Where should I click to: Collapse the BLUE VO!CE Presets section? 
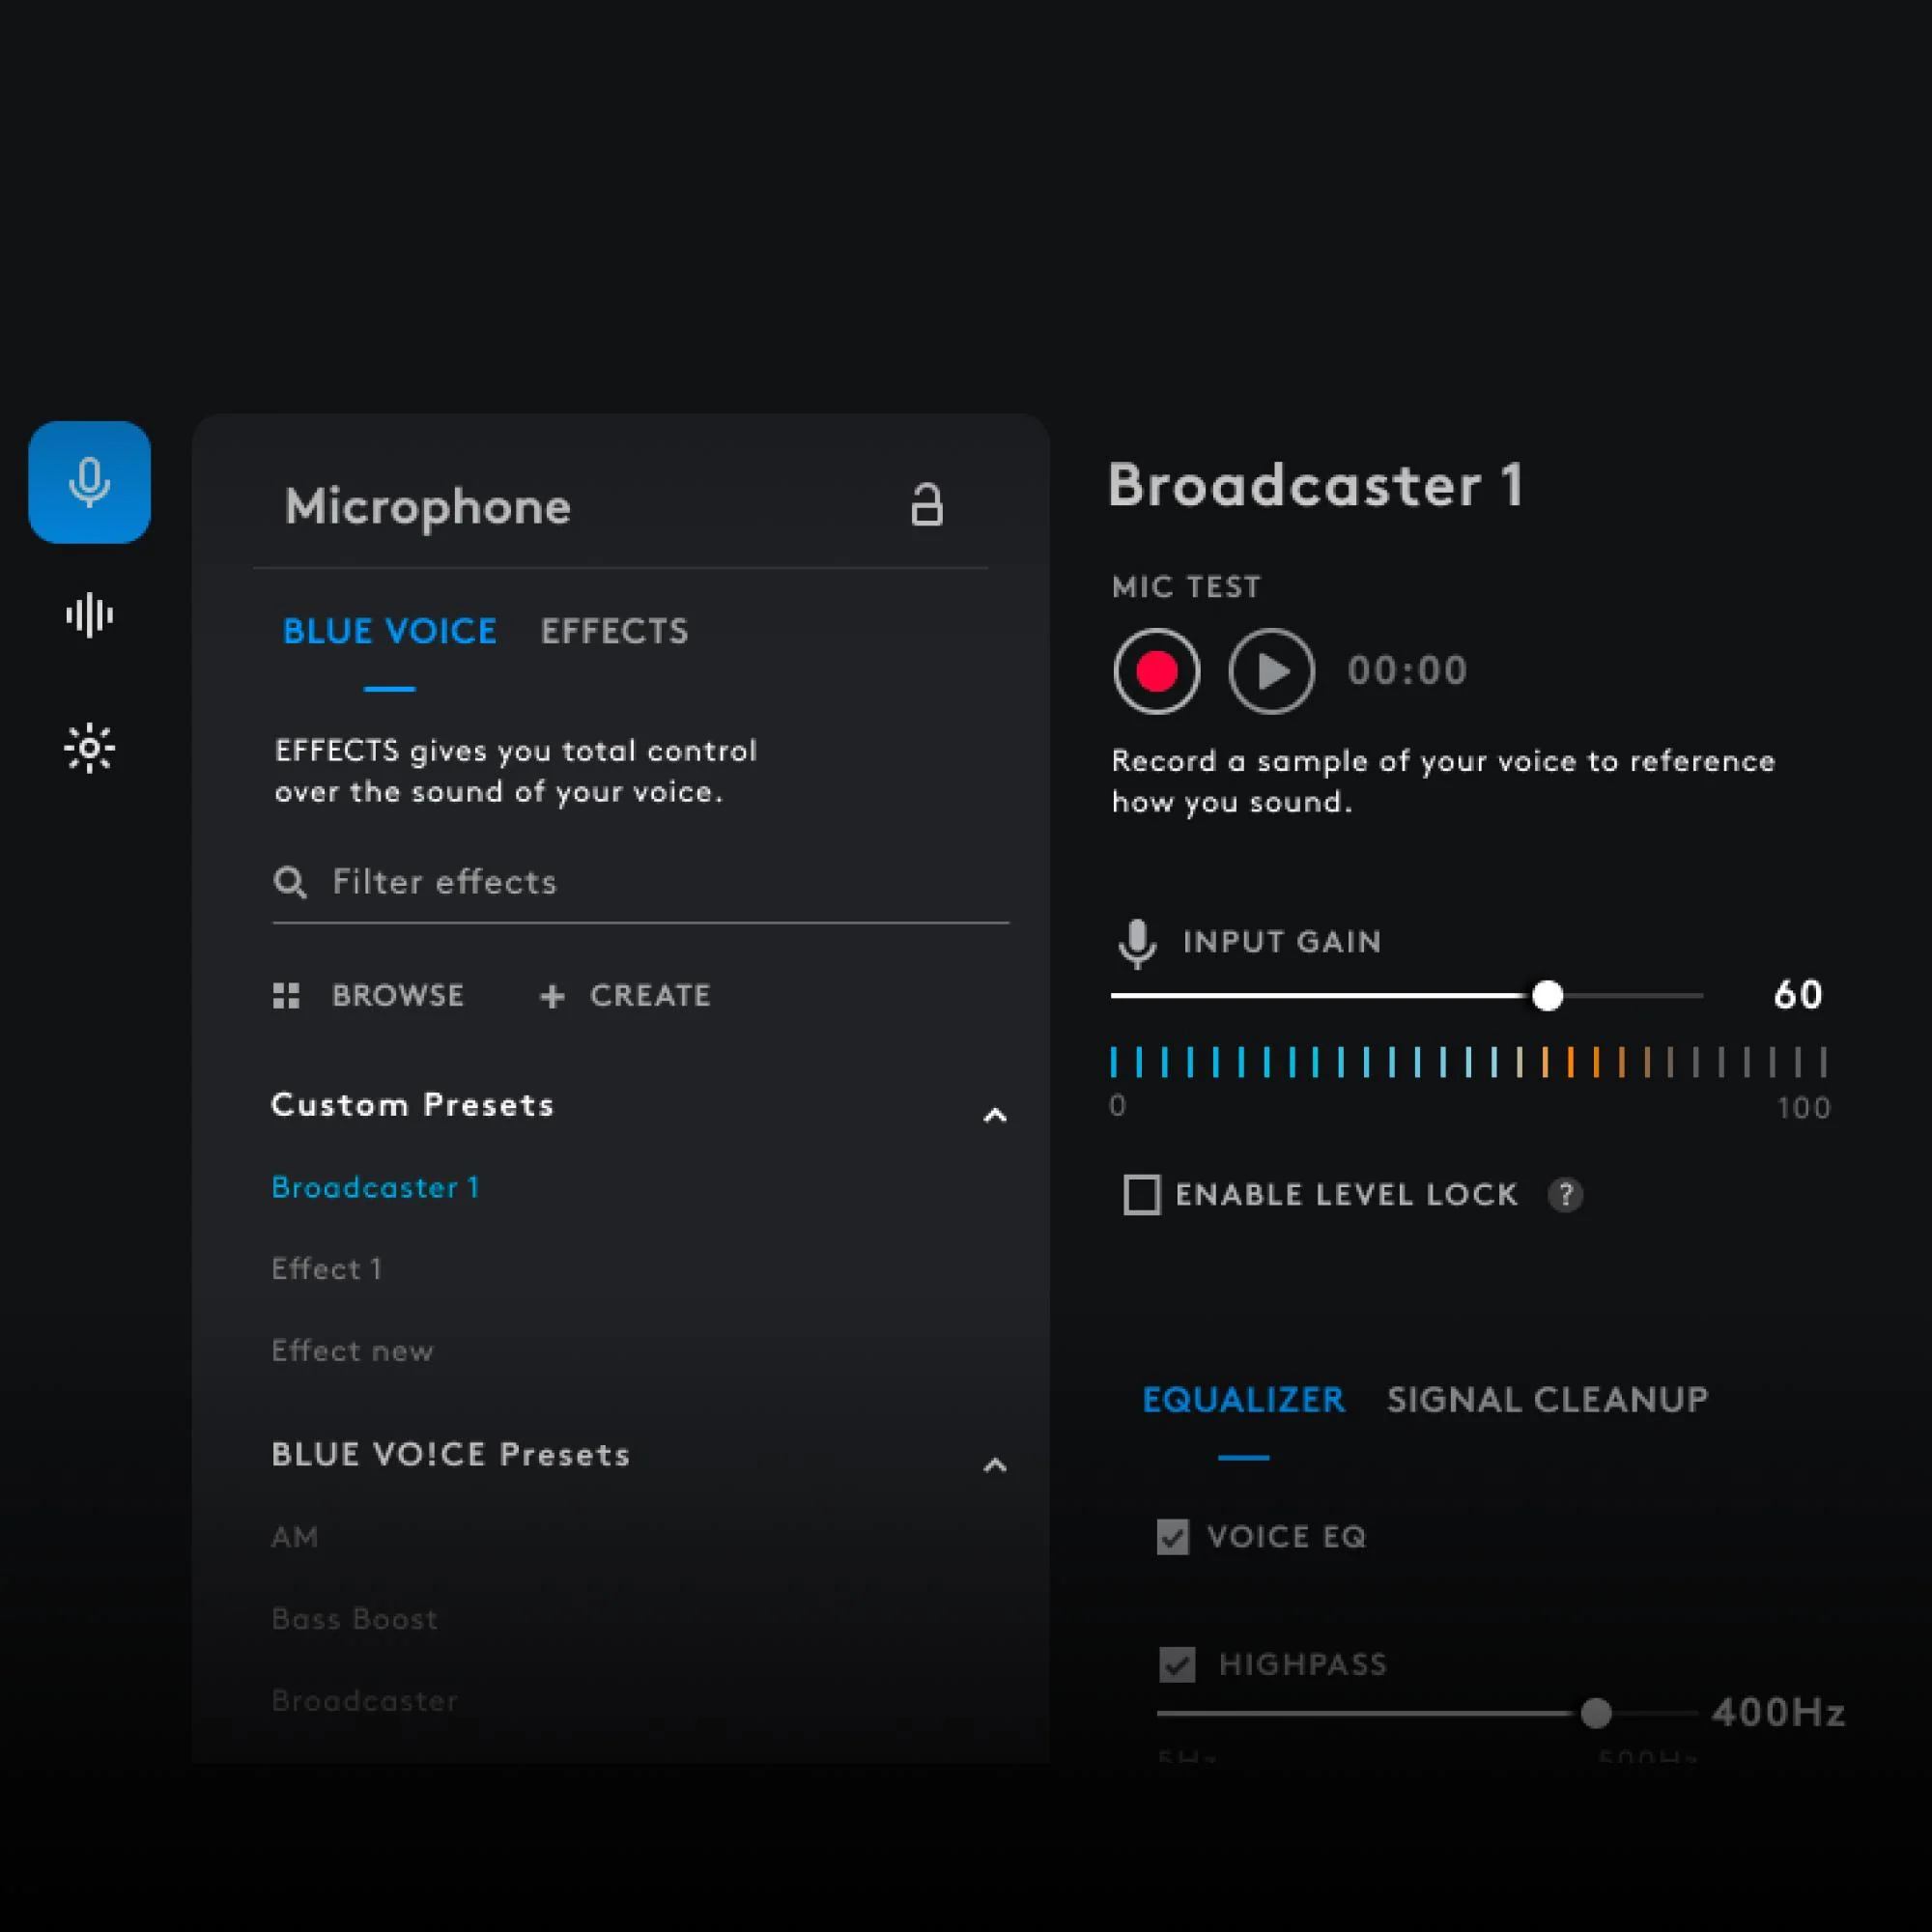point(994,1465)
